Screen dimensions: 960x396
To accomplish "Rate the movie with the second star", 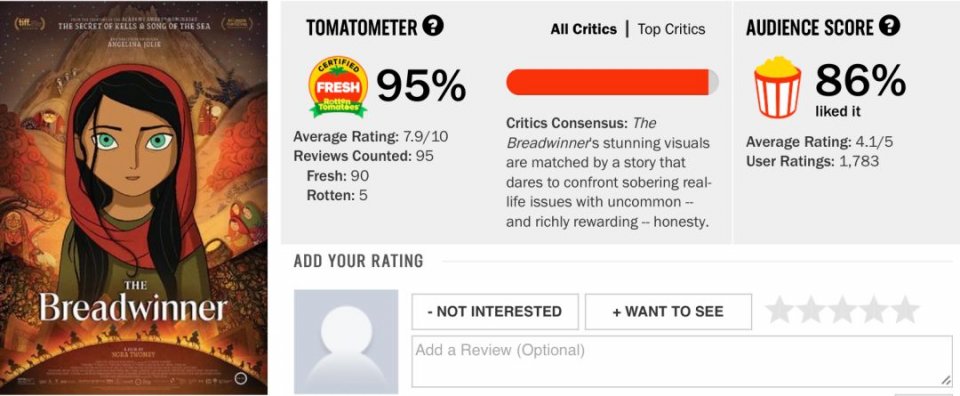I will (811, 310).
